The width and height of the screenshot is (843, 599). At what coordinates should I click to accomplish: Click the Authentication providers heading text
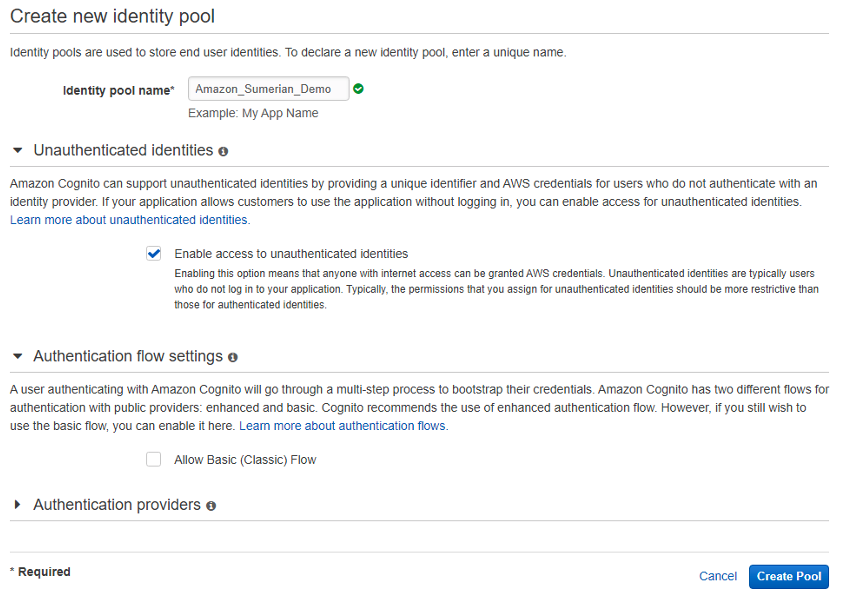pos(117,505)
